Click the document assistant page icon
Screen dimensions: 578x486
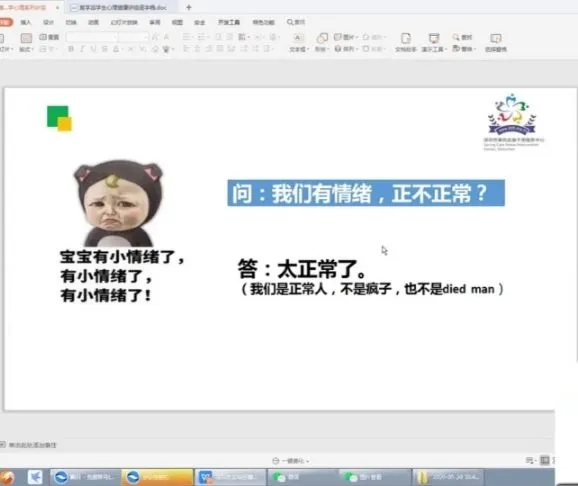pyautogui.click(x=405, y=42)
